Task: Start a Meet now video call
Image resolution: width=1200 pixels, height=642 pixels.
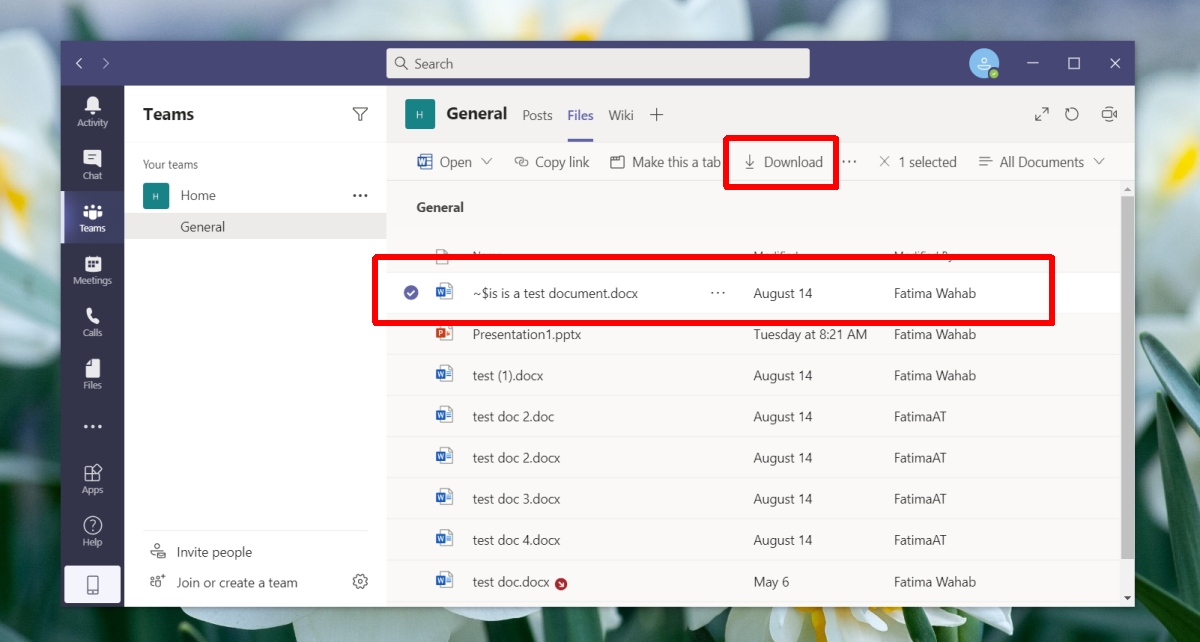Action: (1108, 115)
